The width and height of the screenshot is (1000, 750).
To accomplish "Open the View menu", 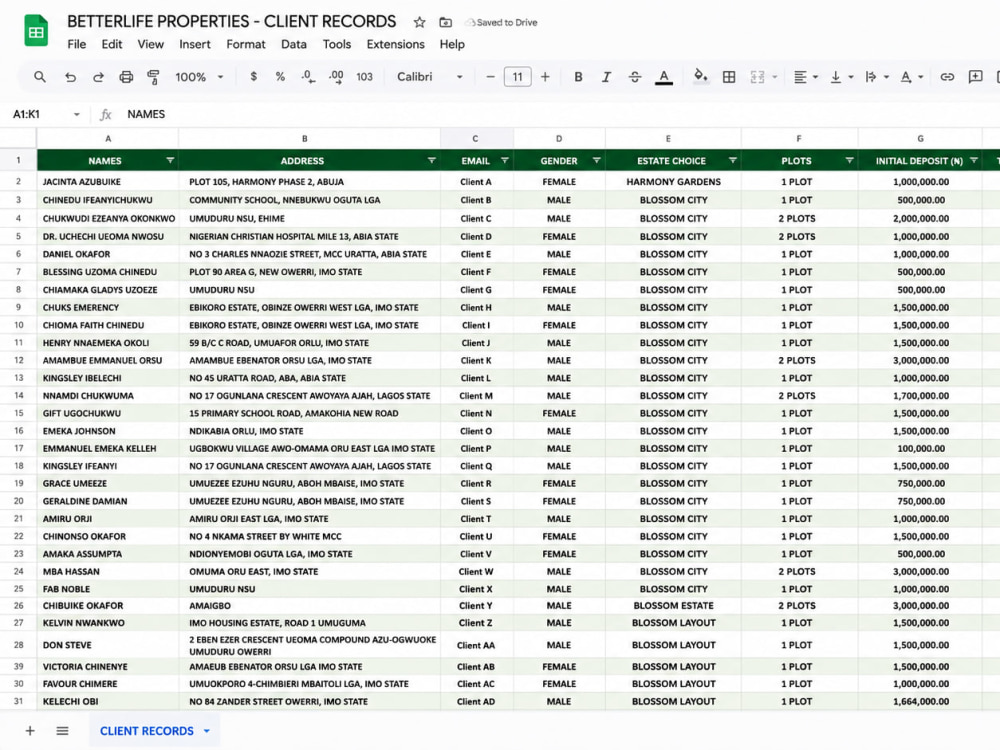I will coord(151,44).
